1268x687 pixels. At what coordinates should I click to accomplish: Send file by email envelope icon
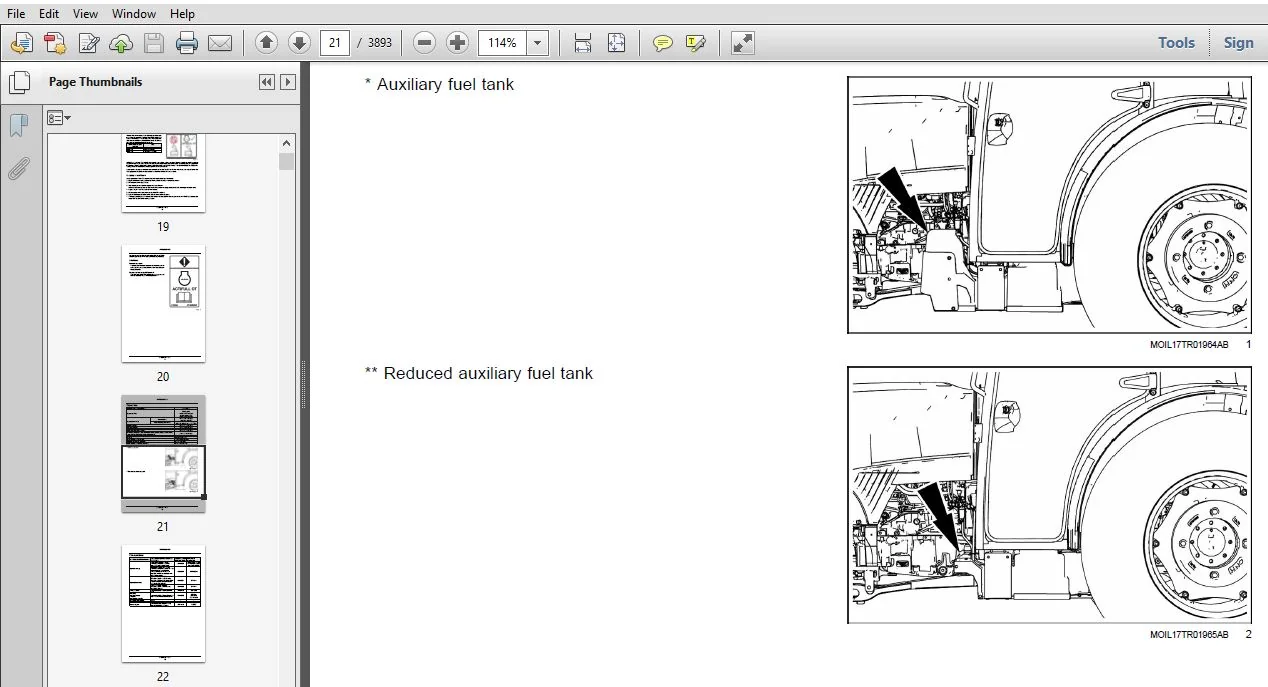point(220,43)
